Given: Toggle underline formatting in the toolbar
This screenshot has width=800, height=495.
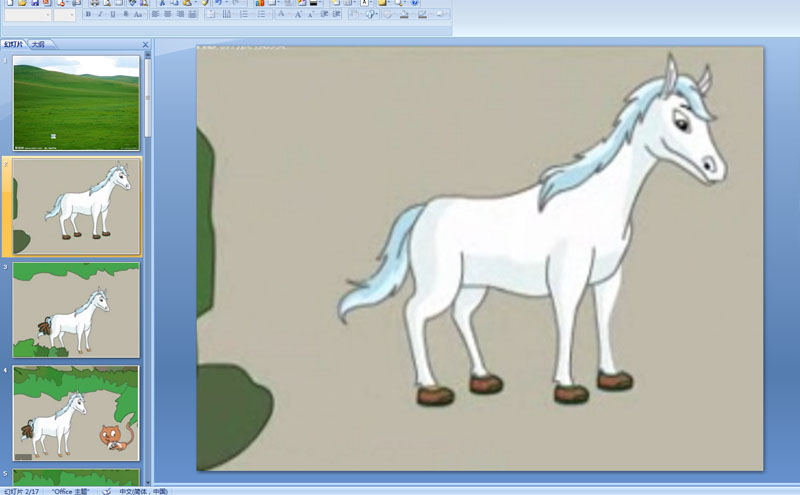Looking at the screenshot, I should point(113,14).
